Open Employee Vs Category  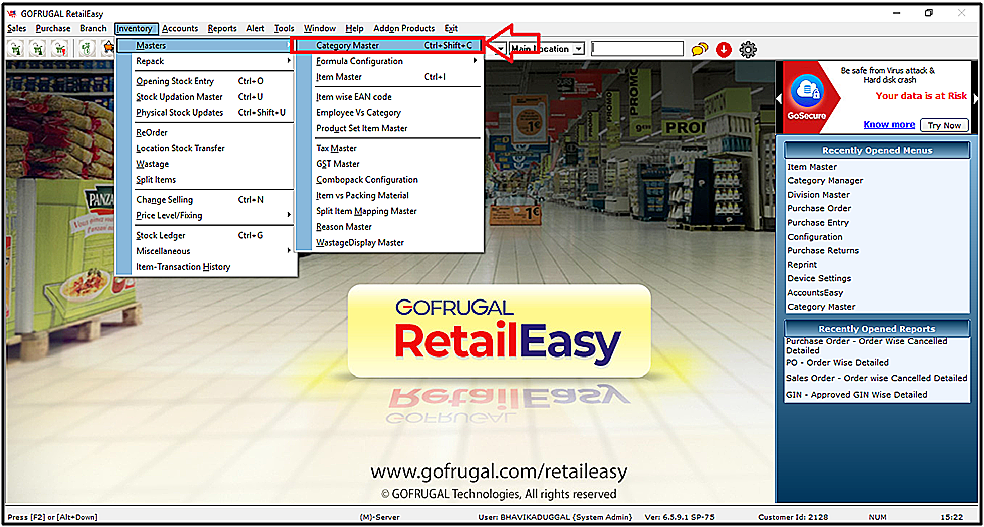[x=388, y=112]
